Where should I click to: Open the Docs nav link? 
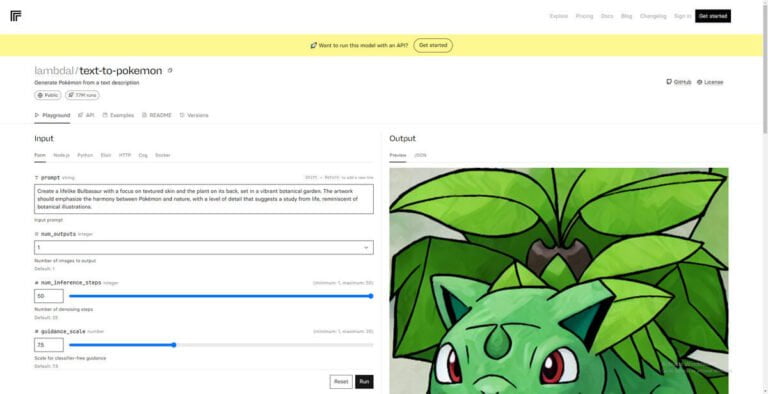607,16
